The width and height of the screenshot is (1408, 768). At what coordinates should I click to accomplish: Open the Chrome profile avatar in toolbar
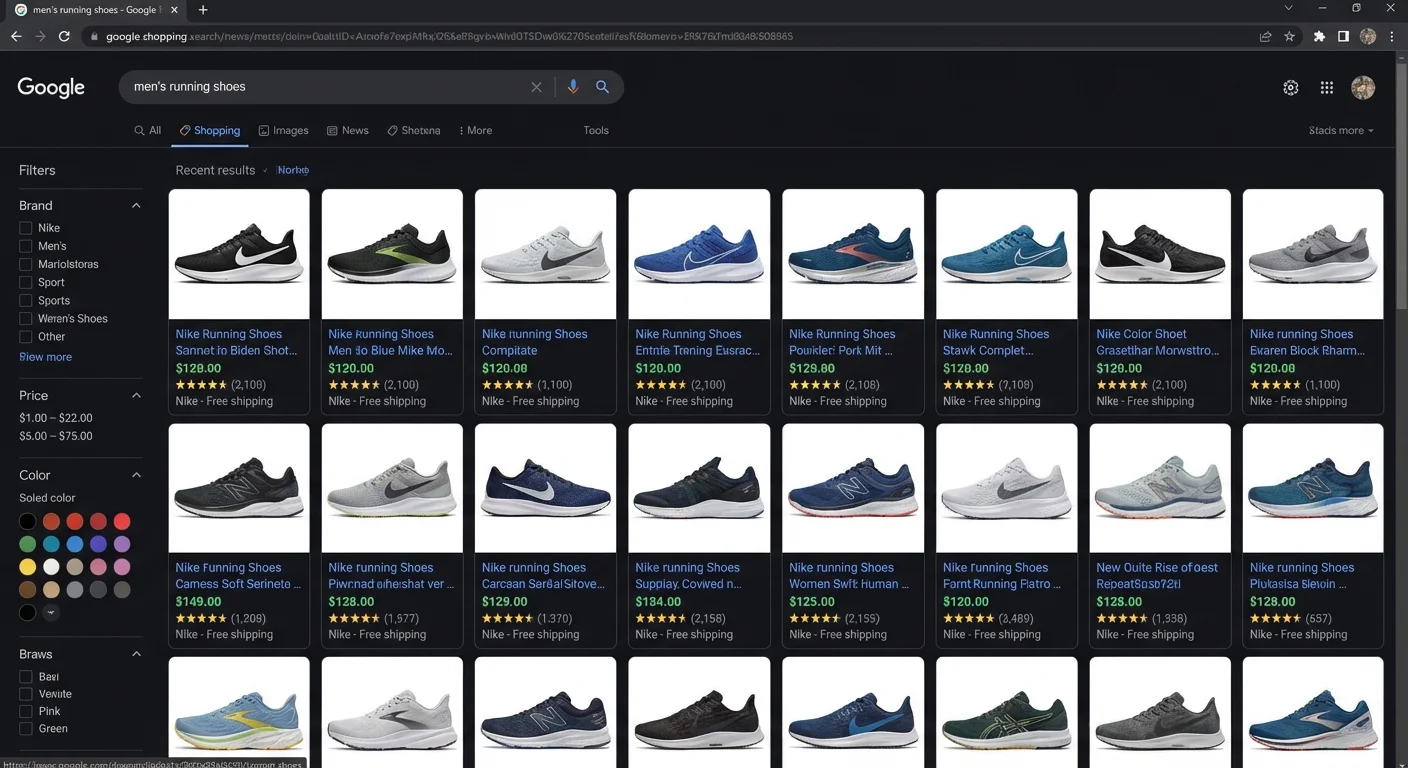[1368, 36]
